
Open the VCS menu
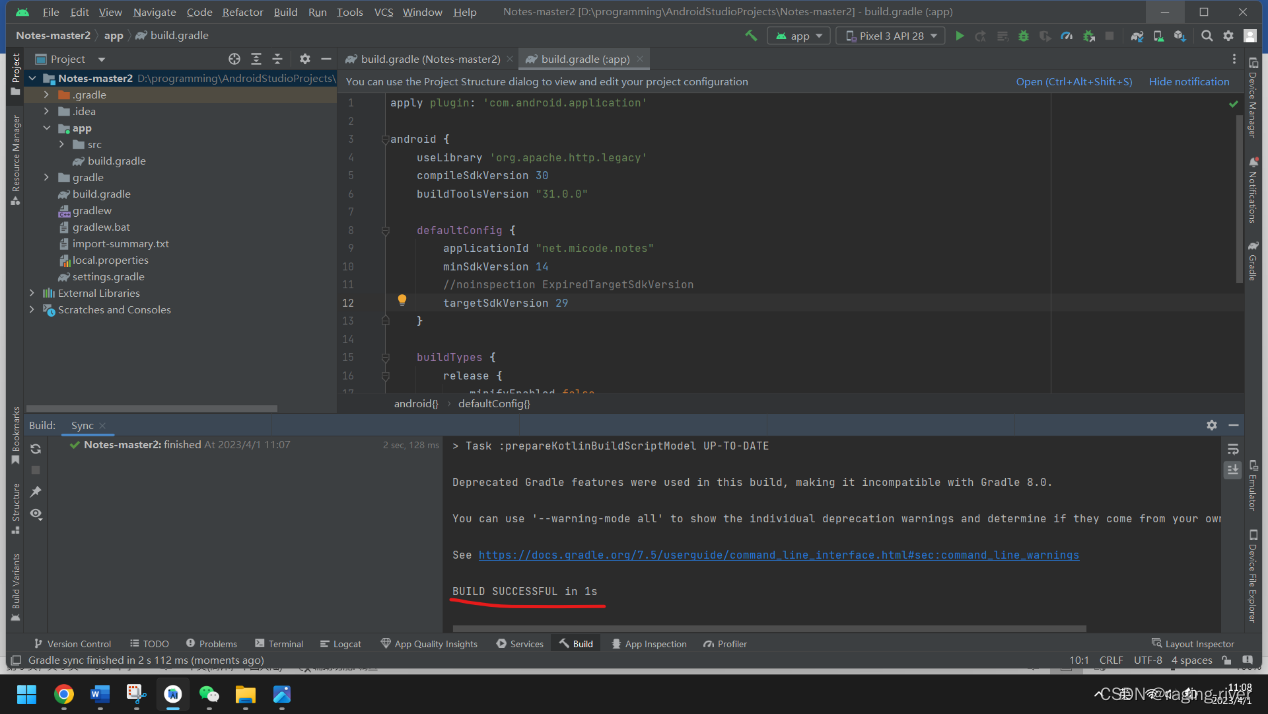click(384, 12)
